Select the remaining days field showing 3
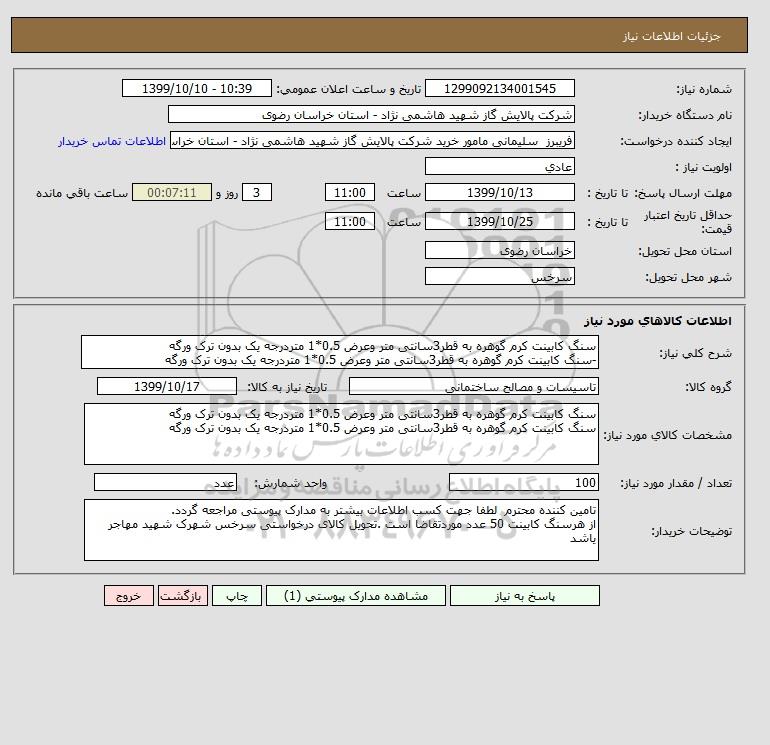 pyautogui.click(x=256, y=193)
